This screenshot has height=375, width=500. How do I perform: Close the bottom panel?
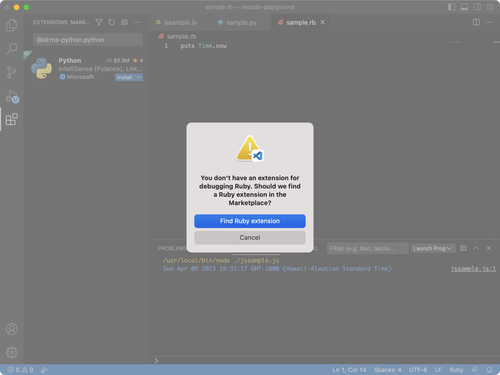489,248
